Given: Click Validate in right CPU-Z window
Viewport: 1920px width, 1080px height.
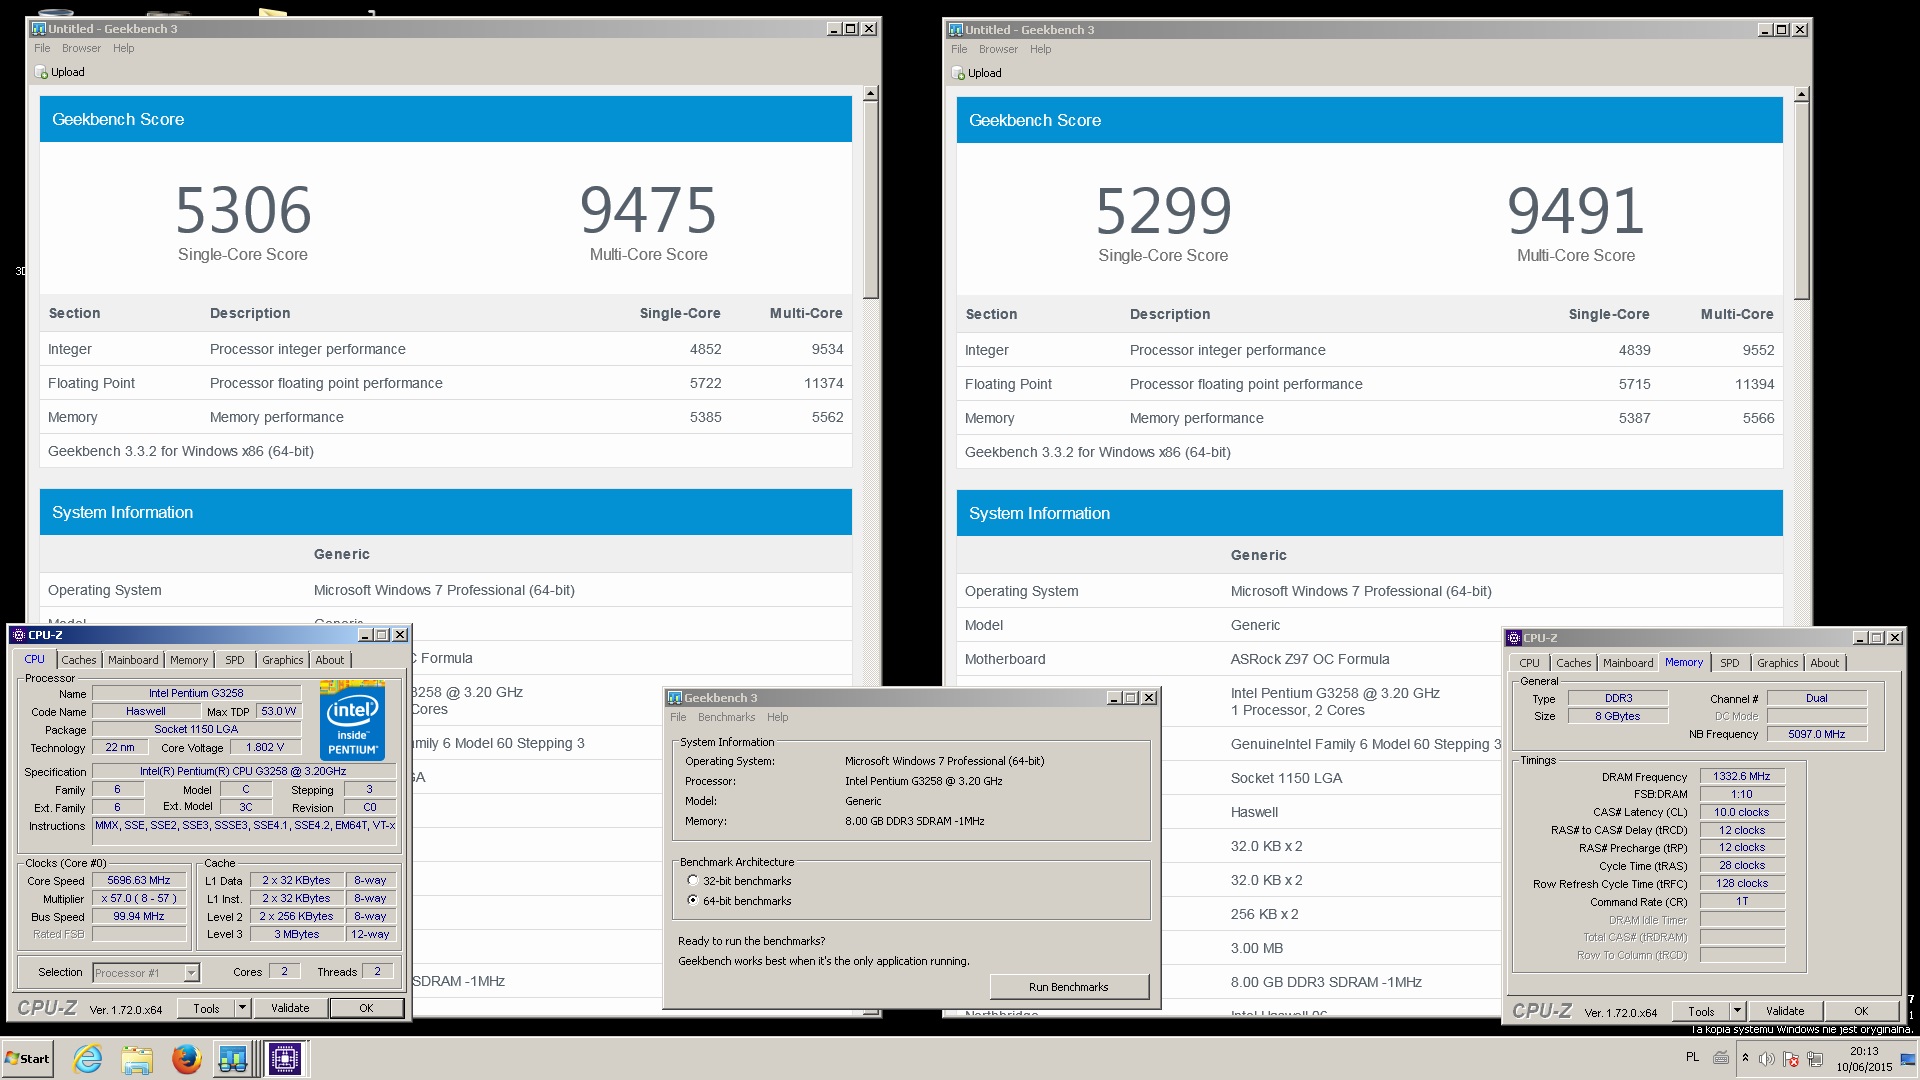Looking at the screenshot, I should click(x=1785, y=1011).
